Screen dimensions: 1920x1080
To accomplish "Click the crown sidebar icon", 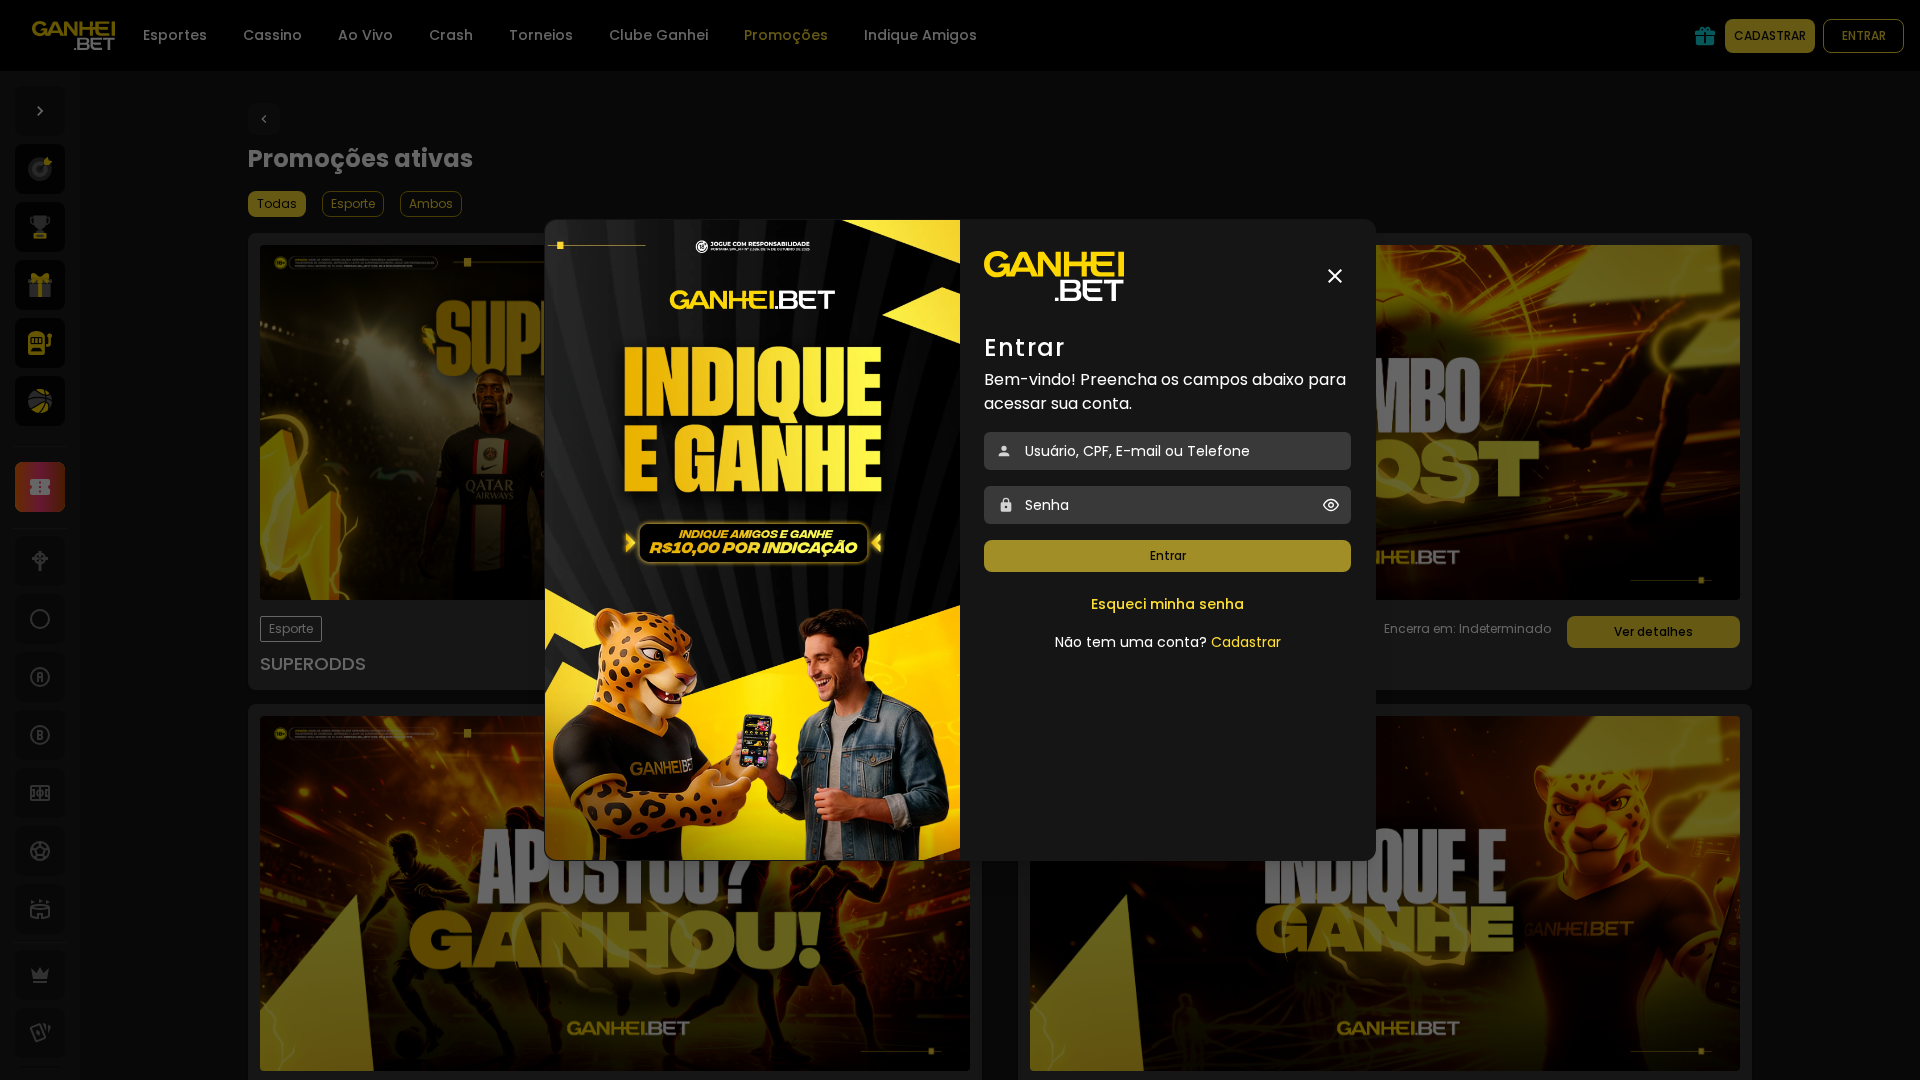I will pyautogui.click(x=40, y=975).
